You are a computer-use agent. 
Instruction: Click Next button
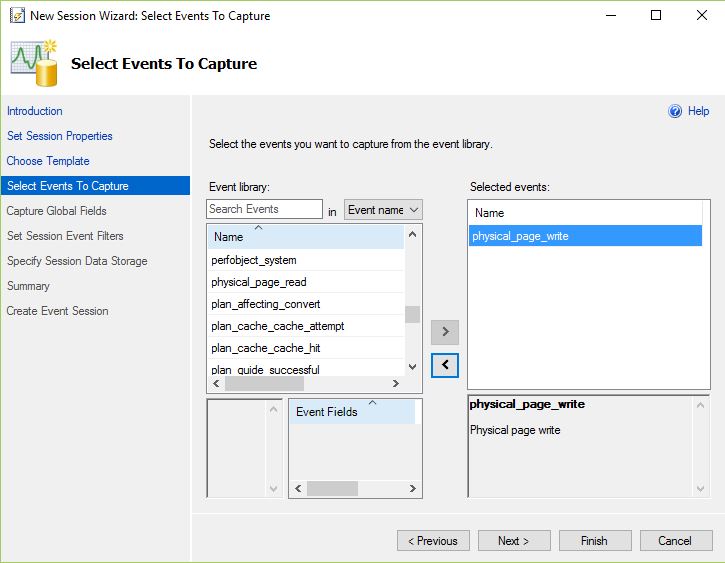pos(513,541)
